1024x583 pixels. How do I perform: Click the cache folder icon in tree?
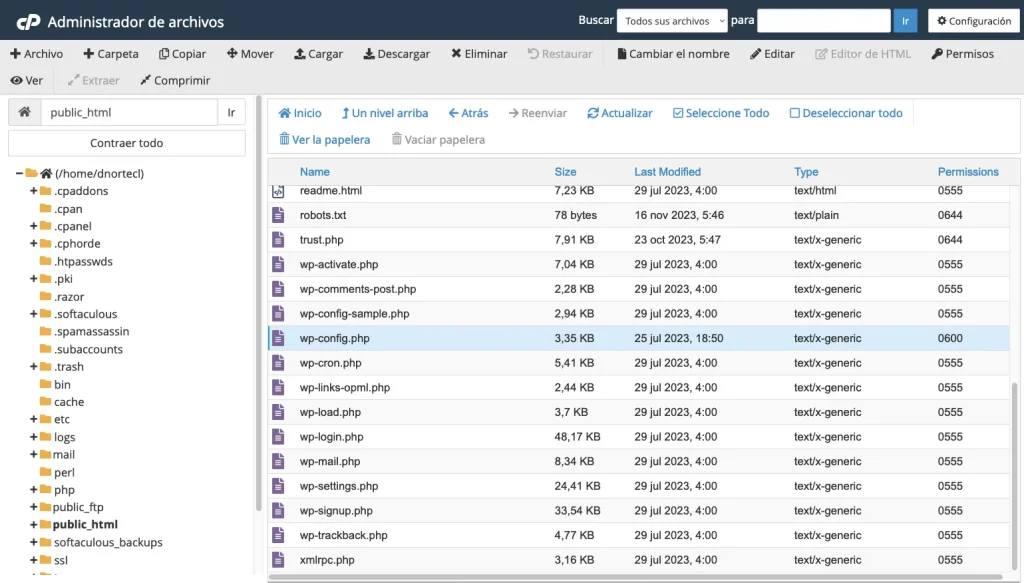pos(45,402)
